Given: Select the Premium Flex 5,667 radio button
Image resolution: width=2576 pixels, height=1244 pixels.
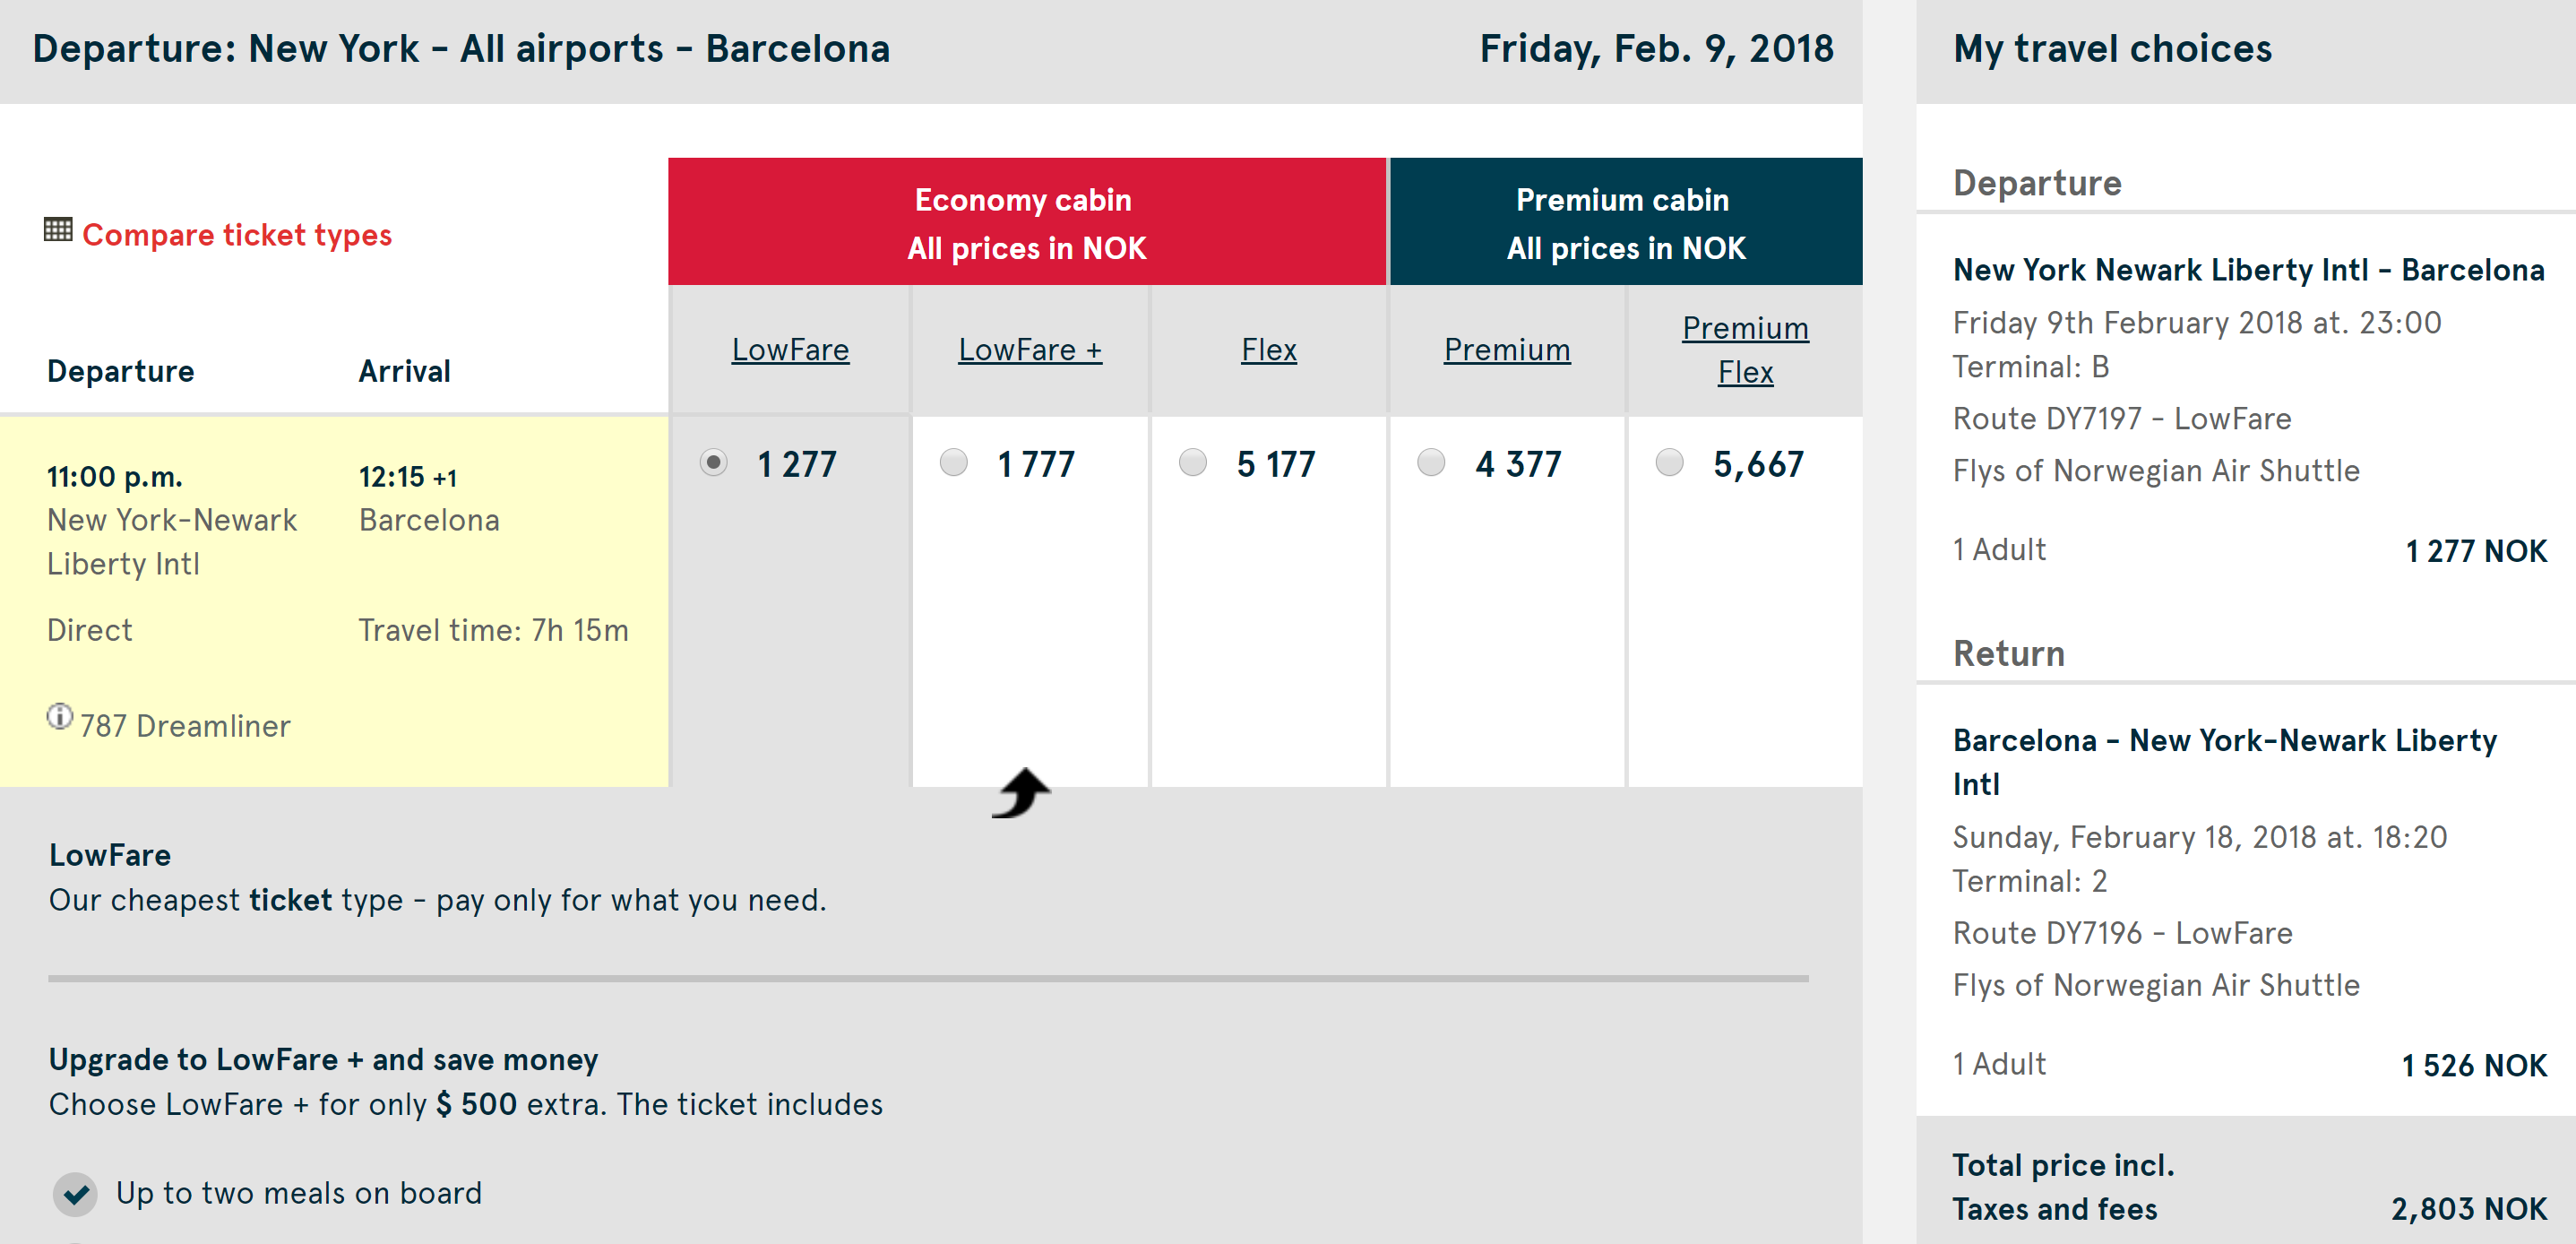Looking at the screenshot, I should 1670,462.
